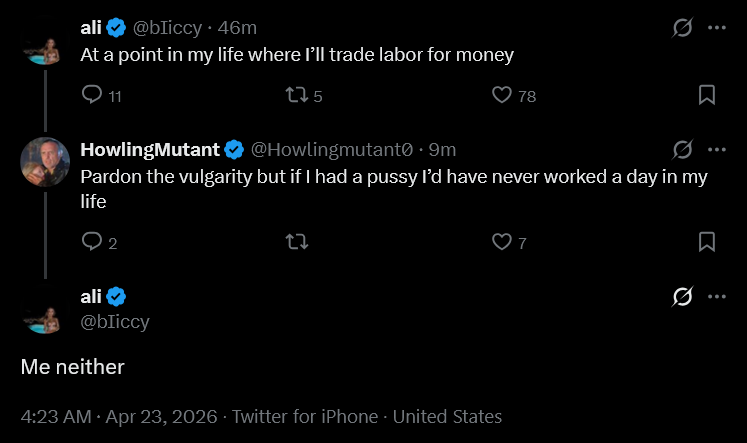
Task: Open more menu on HowlingMutant's tweet
Action: 716,150
